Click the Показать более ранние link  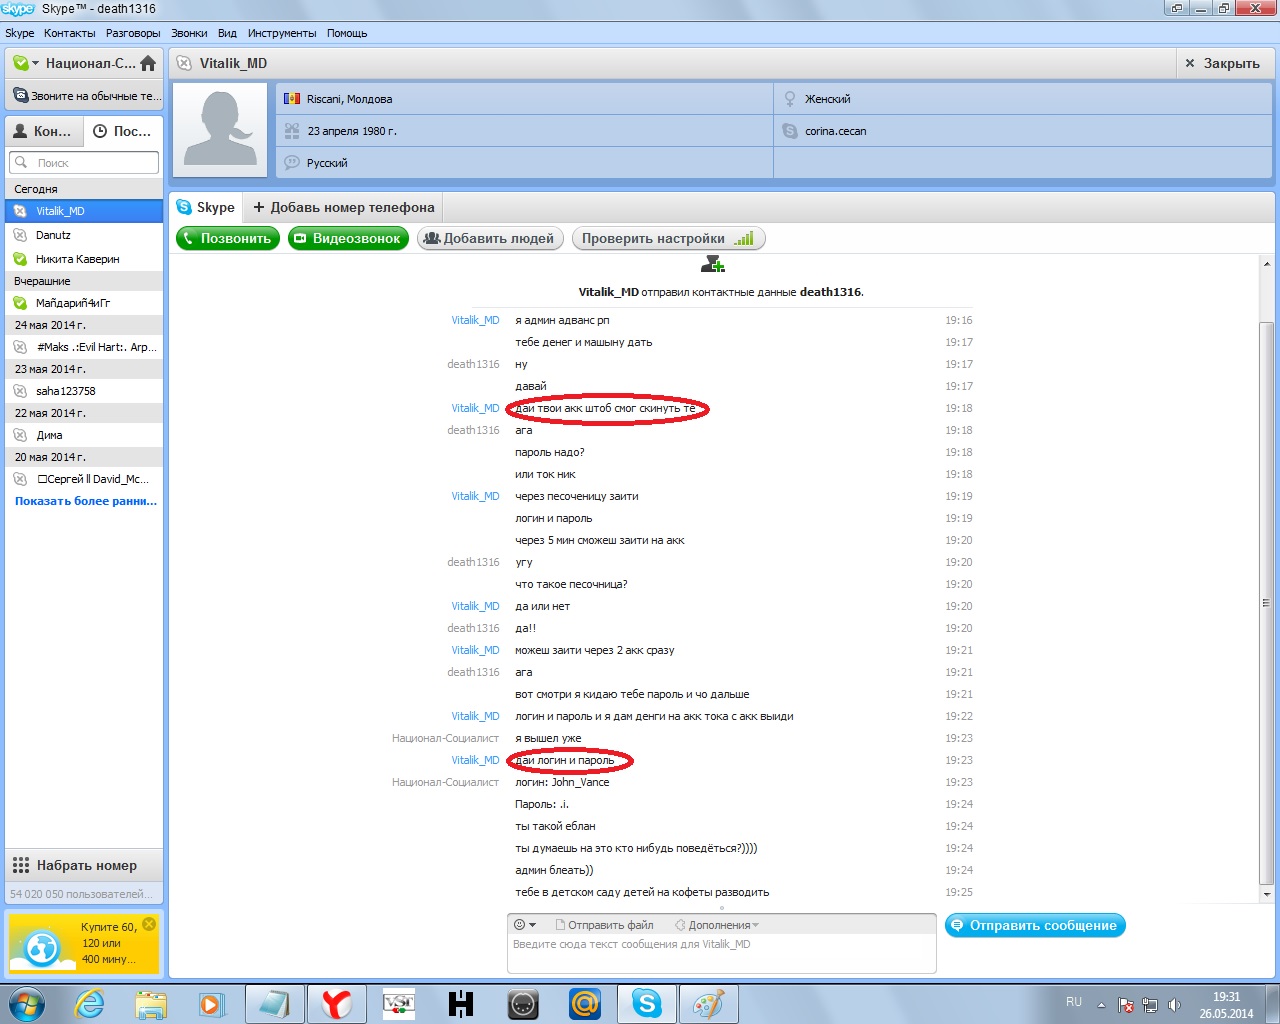pyautogui.click(x=86, y=501)
